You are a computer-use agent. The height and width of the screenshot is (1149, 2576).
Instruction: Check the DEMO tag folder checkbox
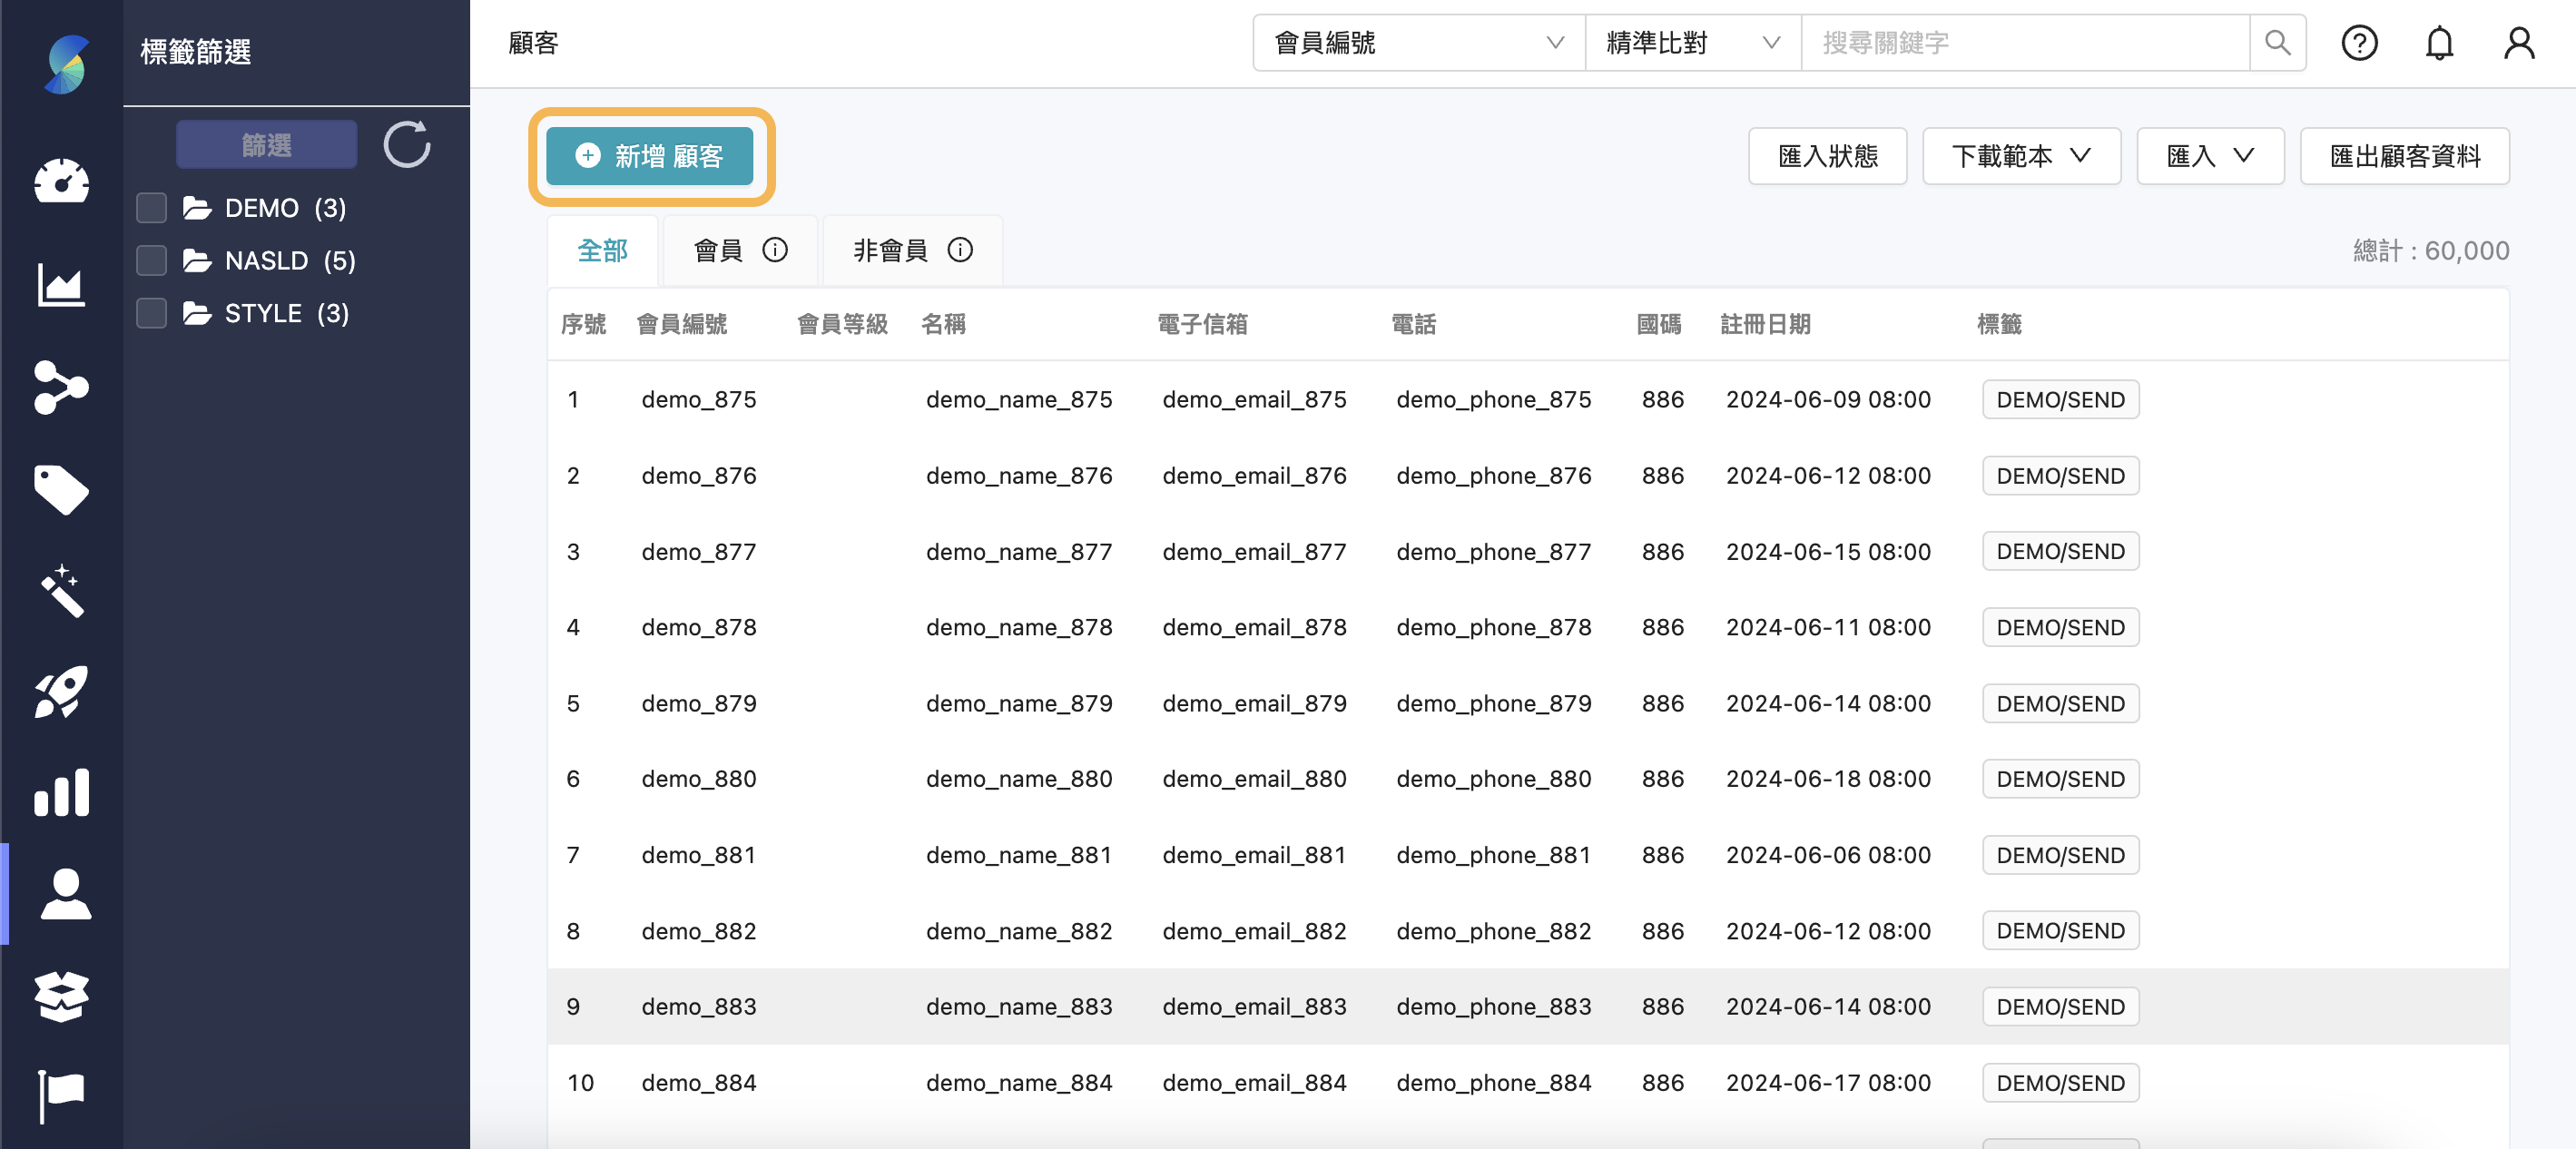coord(151,208)
